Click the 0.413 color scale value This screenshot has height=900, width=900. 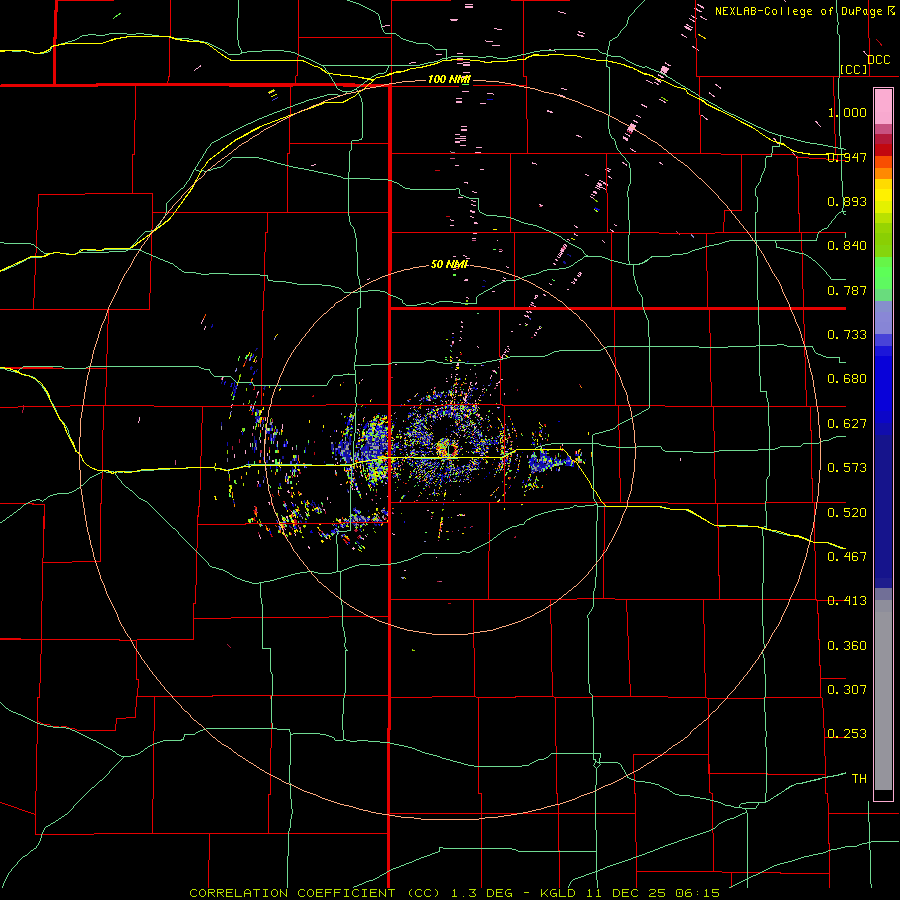847,601
